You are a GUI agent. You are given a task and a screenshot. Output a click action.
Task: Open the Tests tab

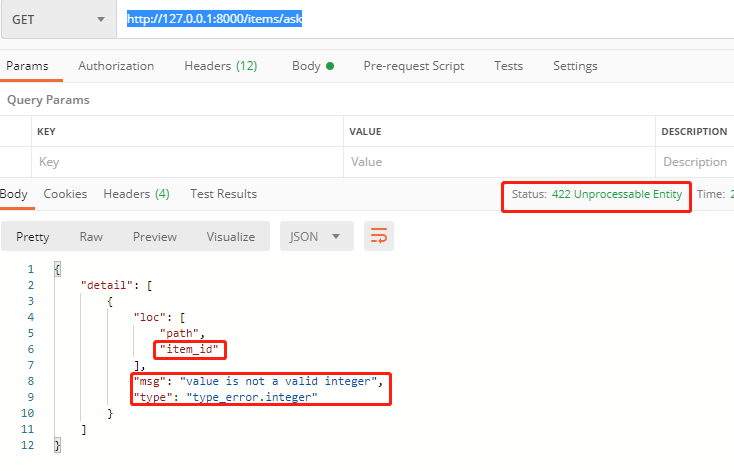tap(508, 66)
